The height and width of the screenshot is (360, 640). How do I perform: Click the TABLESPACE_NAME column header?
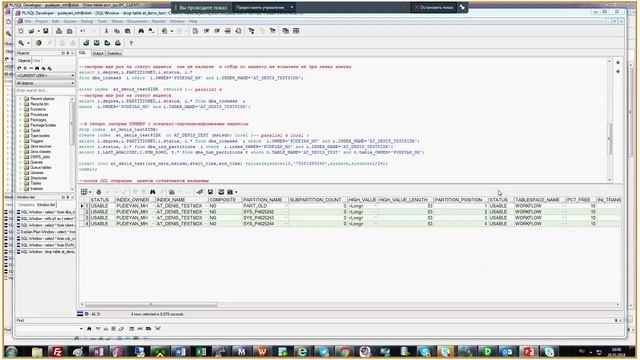pyautogui.click(x=539, y=200)
